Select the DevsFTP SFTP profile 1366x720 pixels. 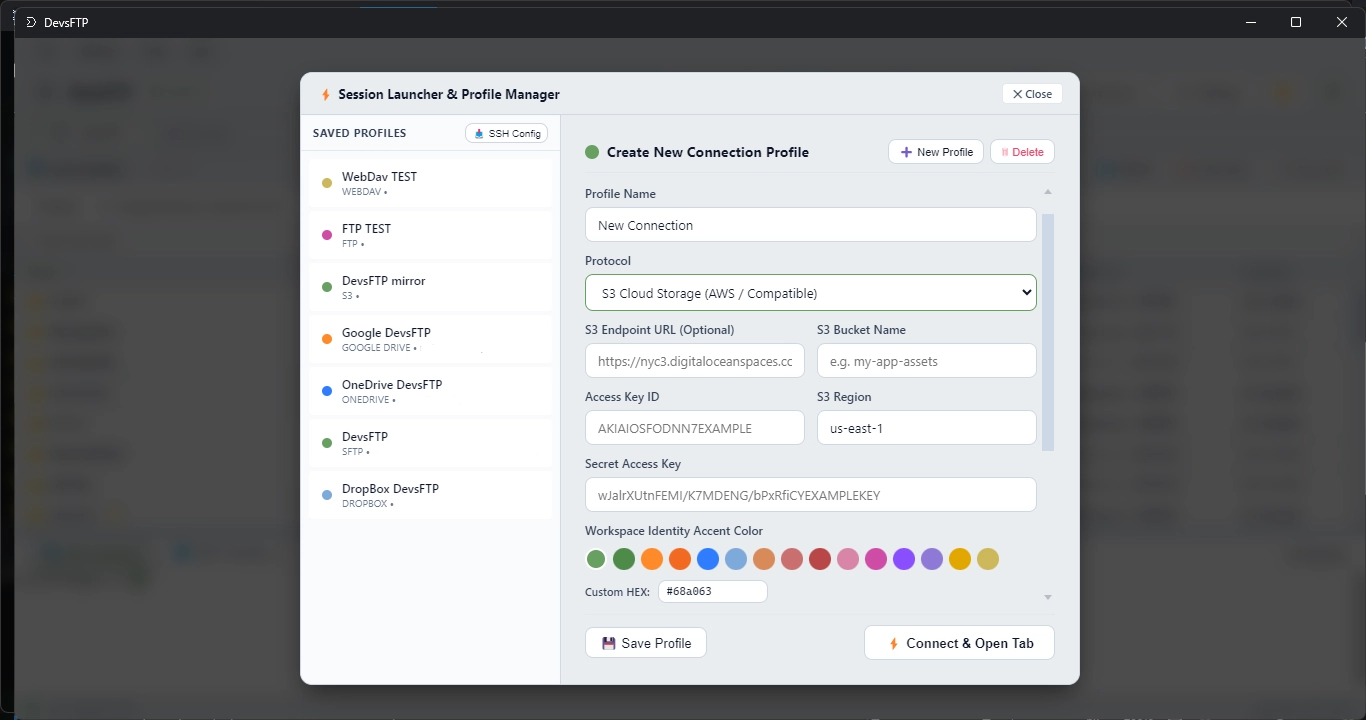pyautogui.click(x=431, y=443)
